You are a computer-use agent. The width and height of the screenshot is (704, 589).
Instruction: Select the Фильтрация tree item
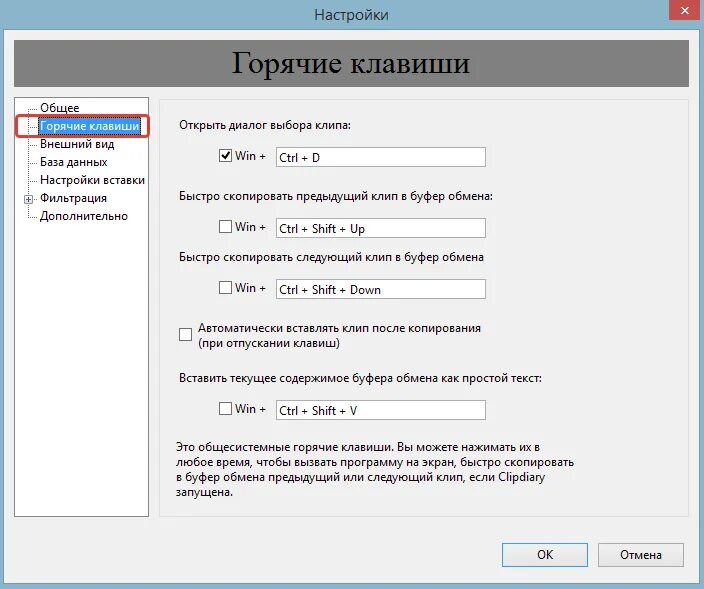click(x=73, y=198)
